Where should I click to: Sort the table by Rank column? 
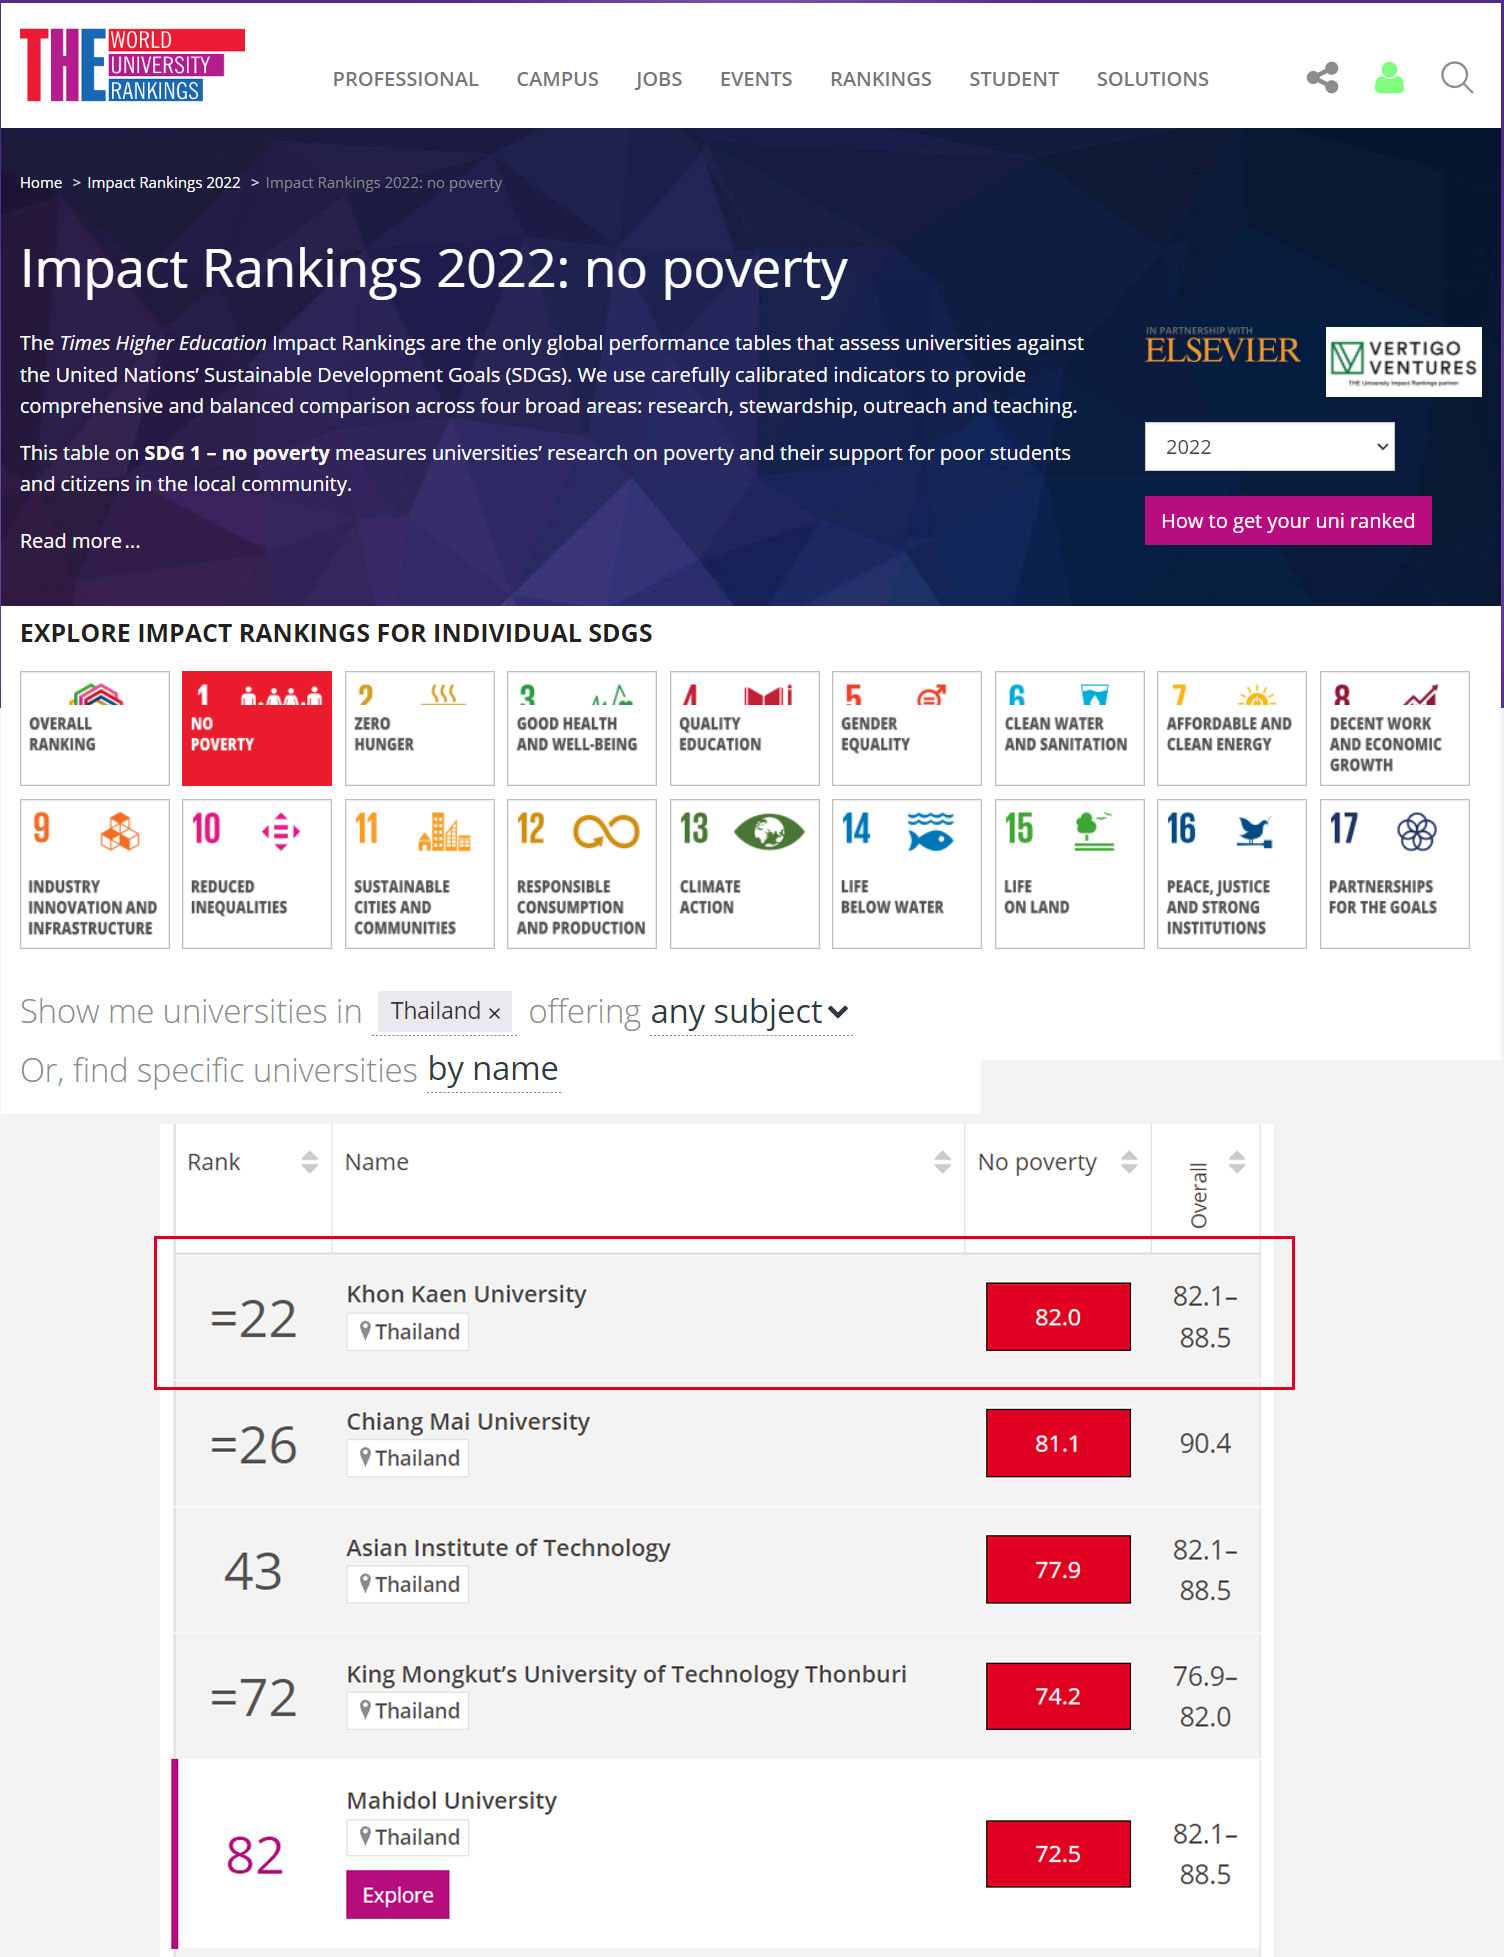click(x=309, y=1162)
